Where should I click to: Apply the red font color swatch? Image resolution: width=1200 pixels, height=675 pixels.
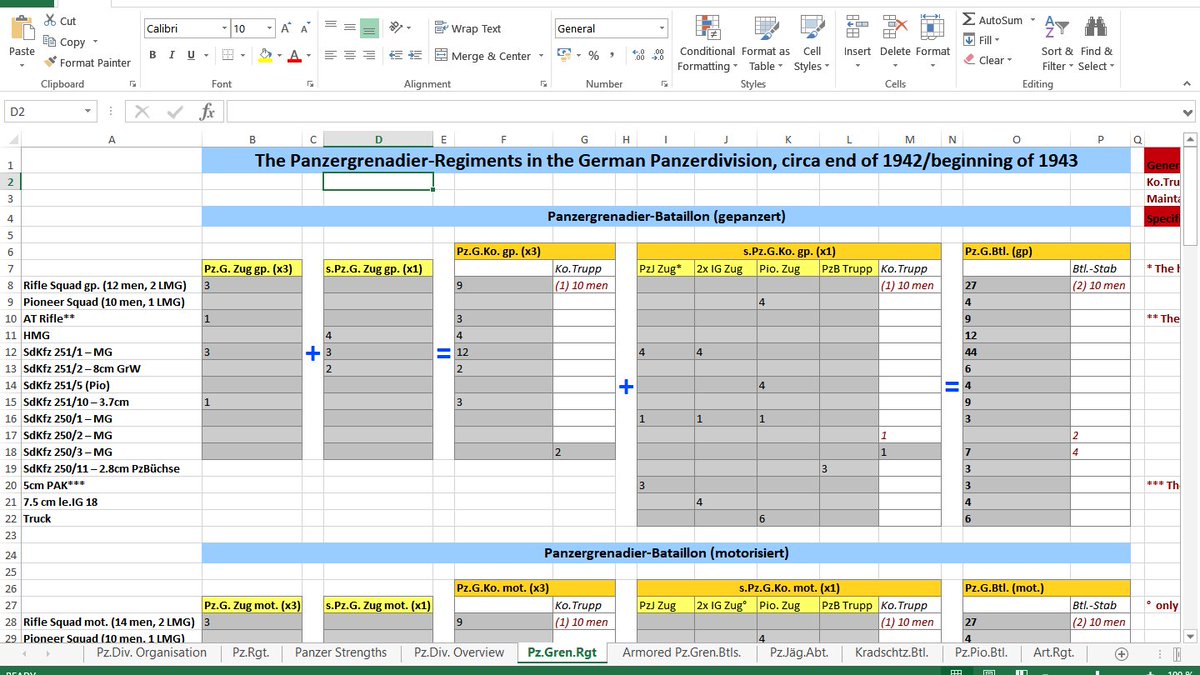tap(294, 56)
